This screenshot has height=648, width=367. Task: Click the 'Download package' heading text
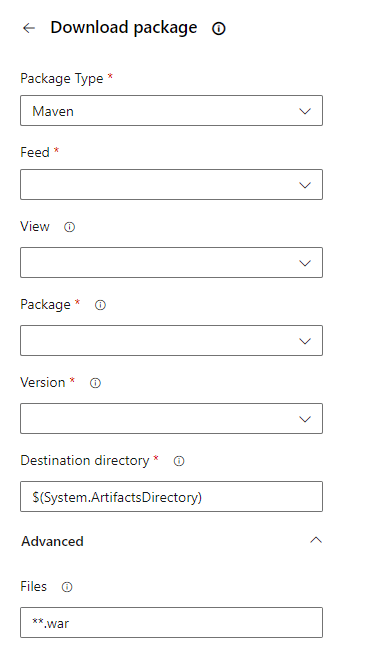[x=124, y=28]
